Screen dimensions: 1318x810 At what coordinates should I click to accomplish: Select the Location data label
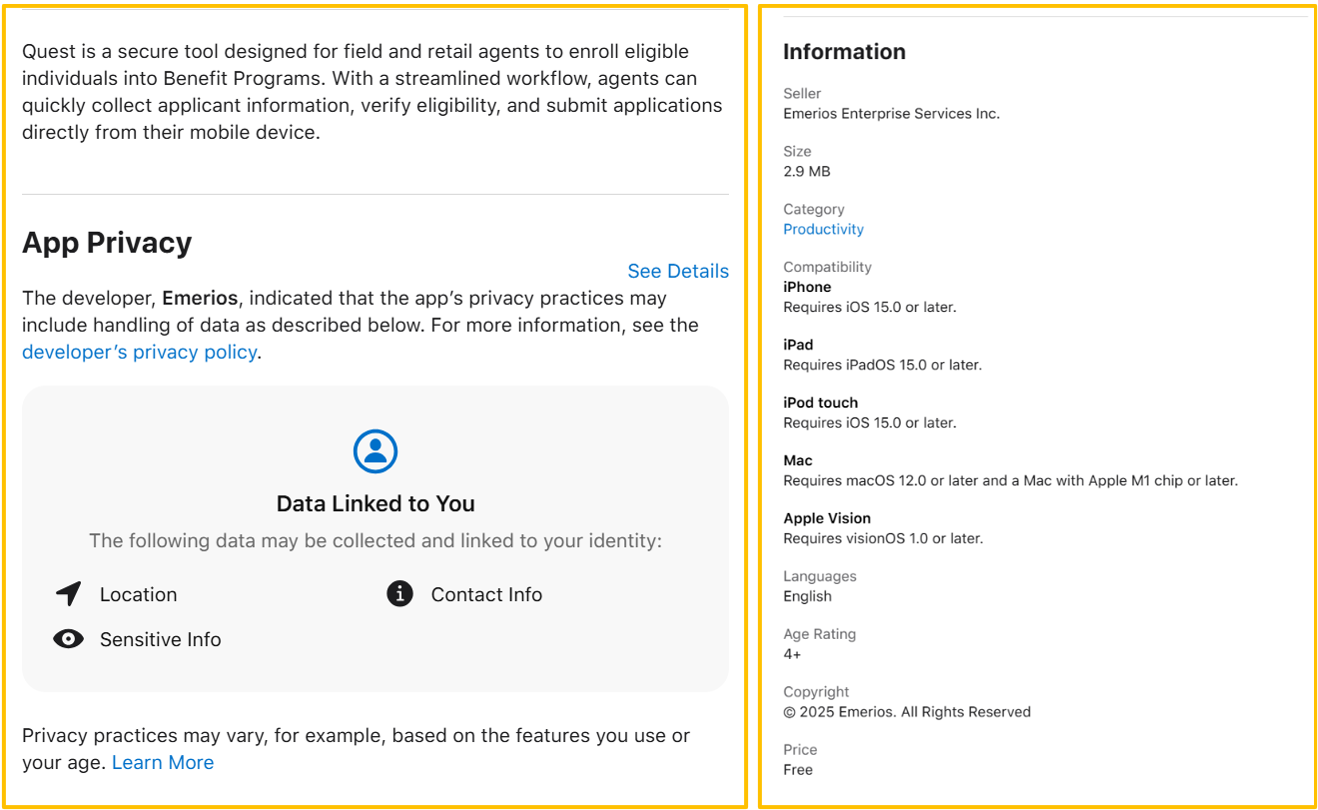point(138,594)
